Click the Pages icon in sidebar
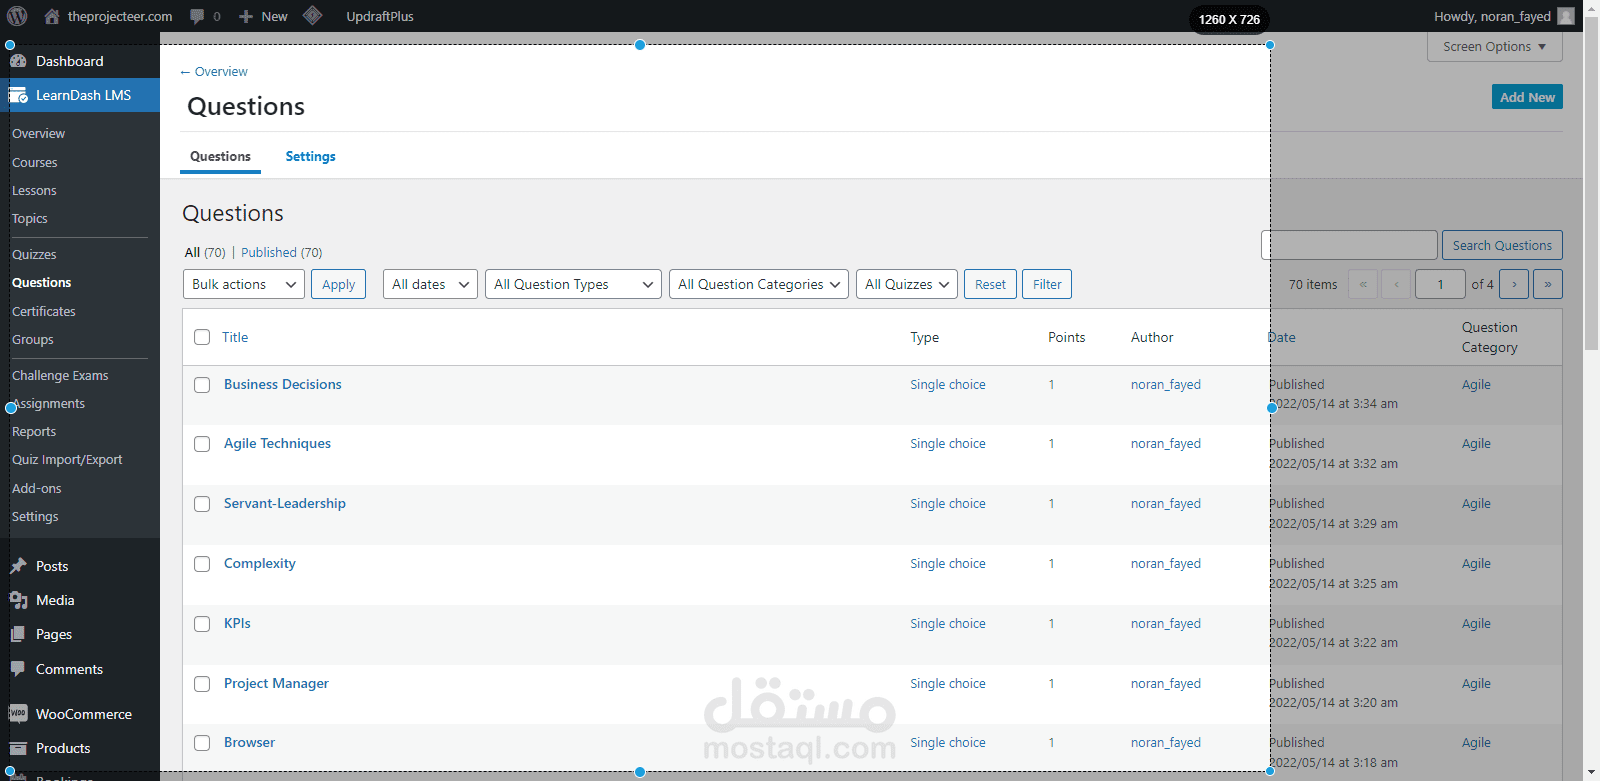The height and width of the screenshot is (781, 1600). pos(18,634)
